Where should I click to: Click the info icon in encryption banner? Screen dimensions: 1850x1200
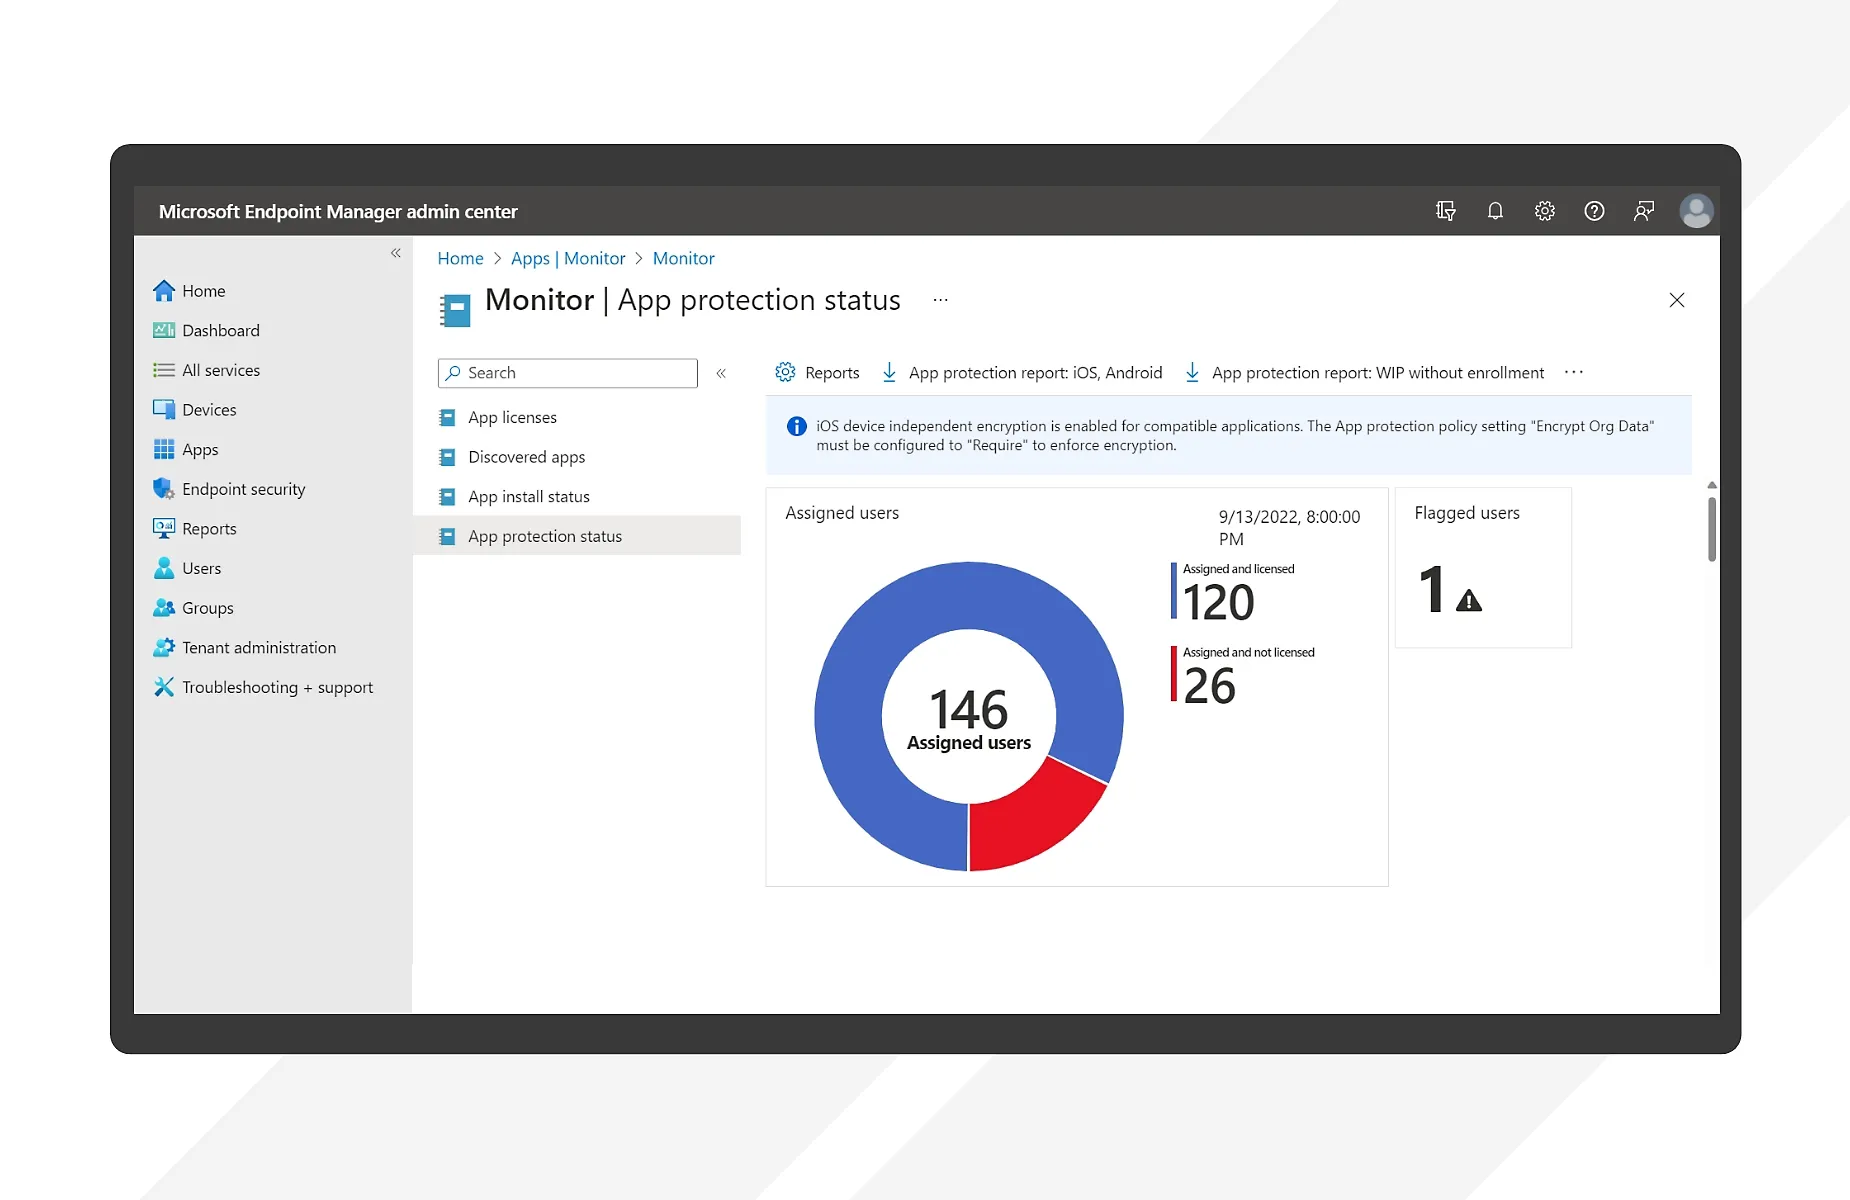pos(796,427)
